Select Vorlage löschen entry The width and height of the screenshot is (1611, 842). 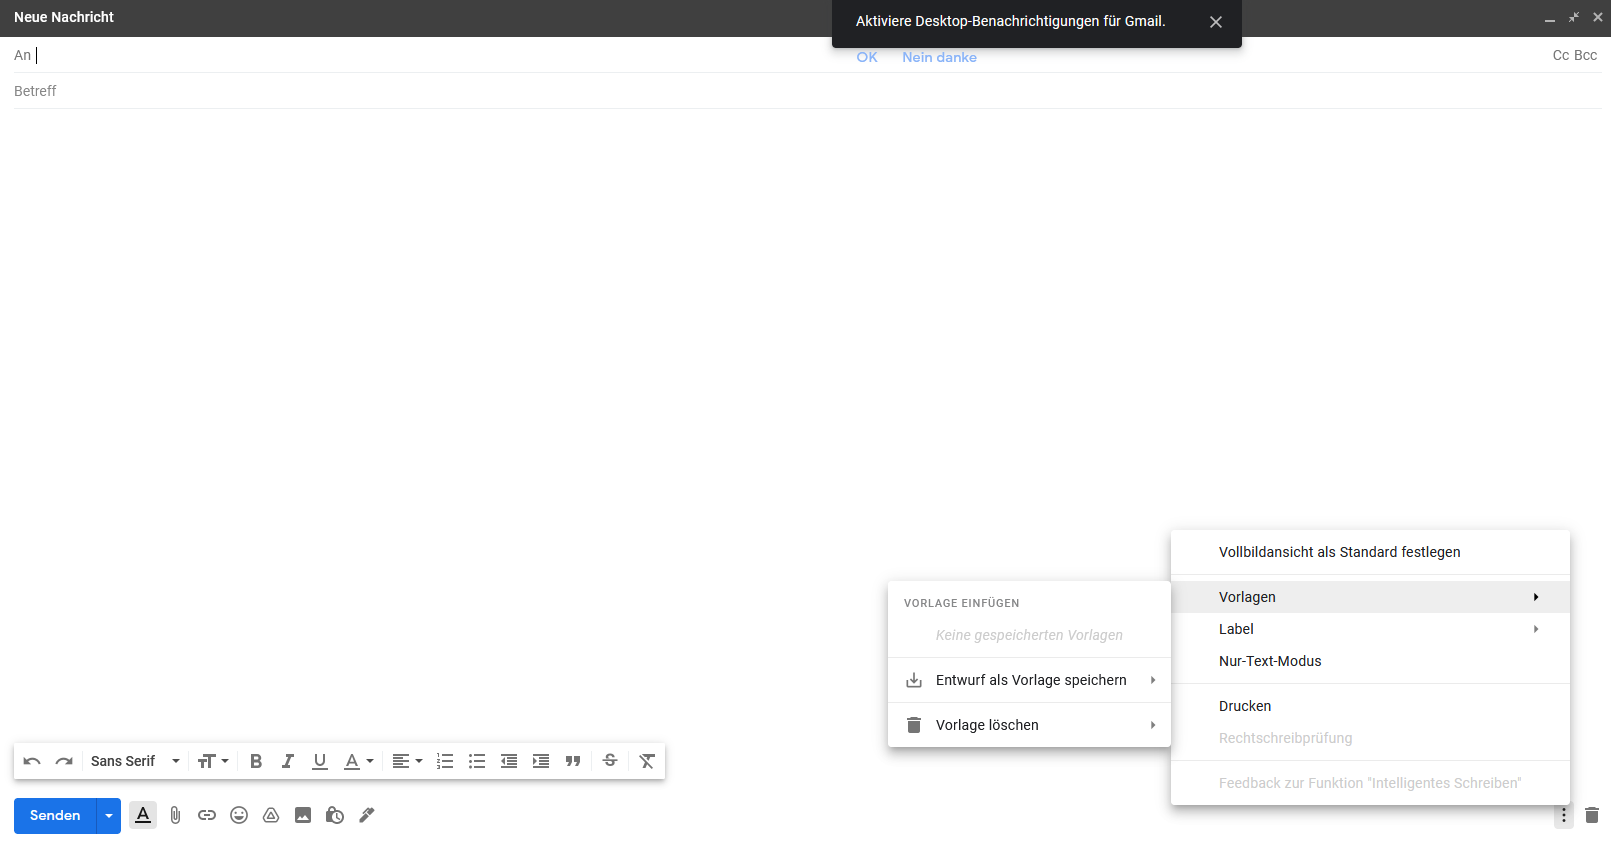(x=1029, y=725)
